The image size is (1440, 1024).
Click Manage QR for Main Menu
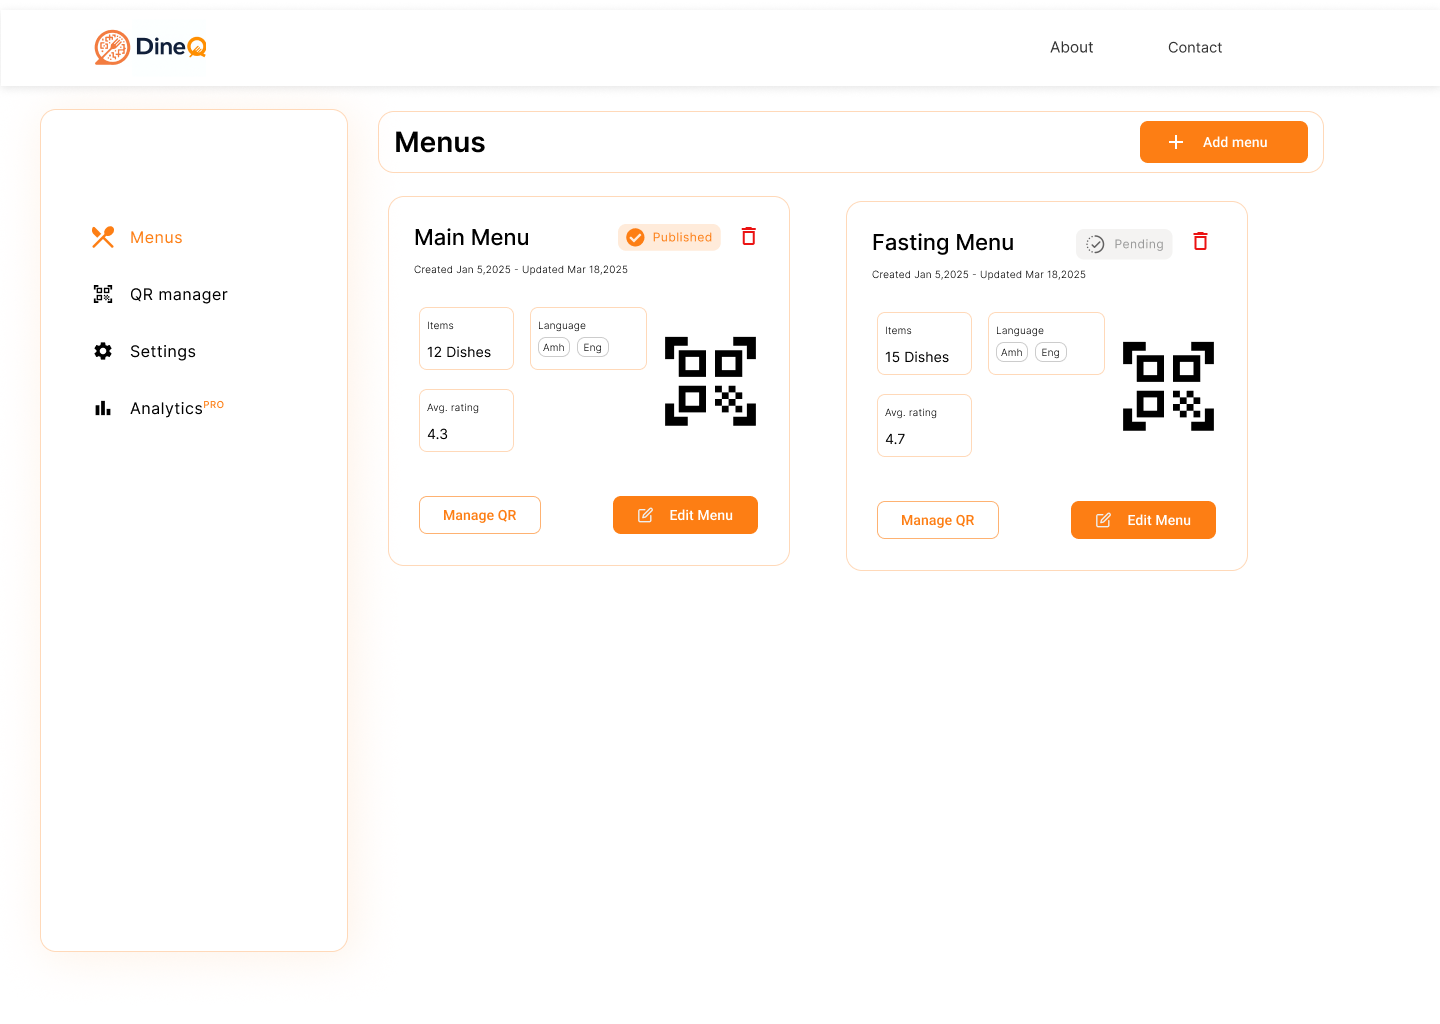point(480,515)
